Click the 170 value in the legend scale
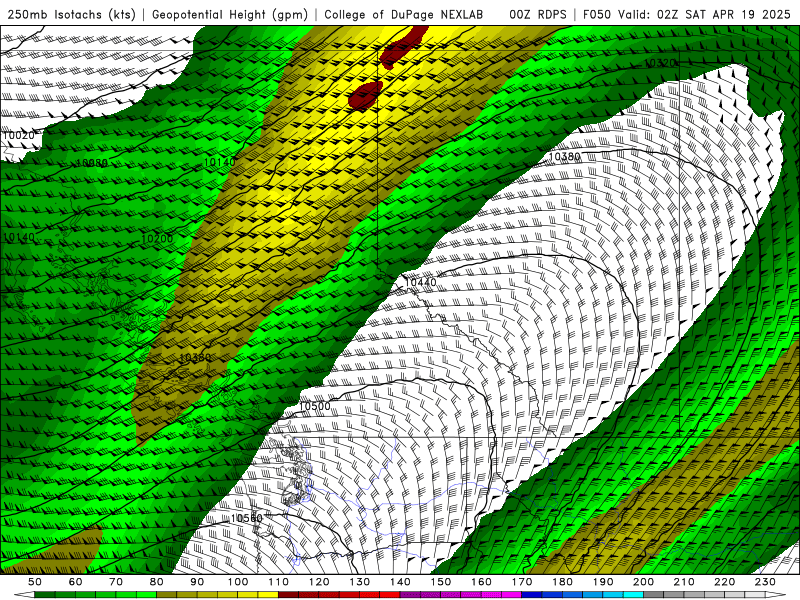Viewport: 800px width, 600px height. [522, 582]
